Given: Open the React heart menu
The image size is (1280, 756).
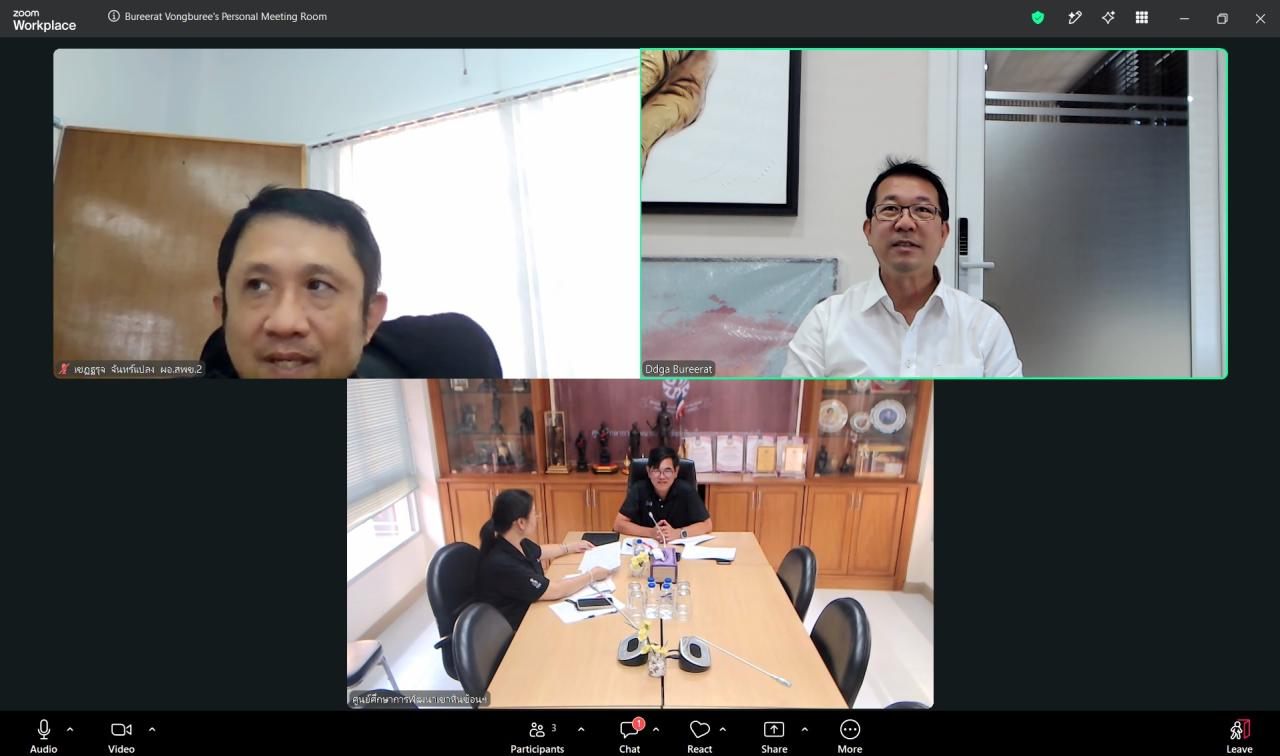Looking at the screenshot, I should (700, 736).
